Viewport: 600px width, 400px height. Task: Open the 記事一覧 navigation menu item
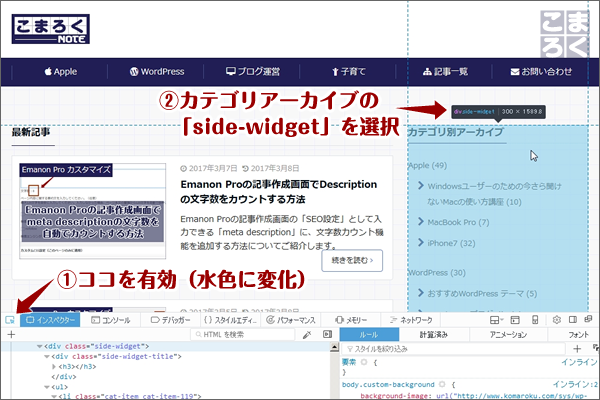click(445, 72)
